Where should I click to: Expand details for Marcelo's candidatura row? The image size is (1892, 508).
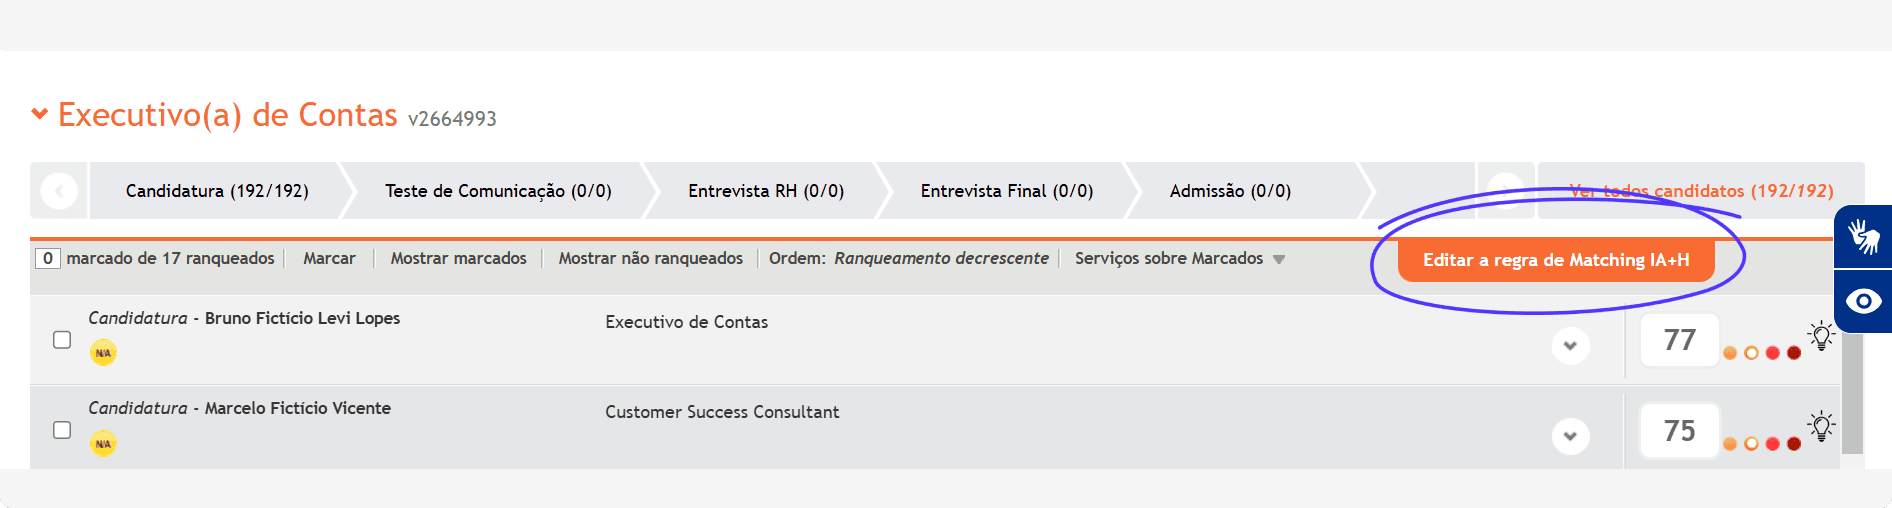coord(1570,436)
